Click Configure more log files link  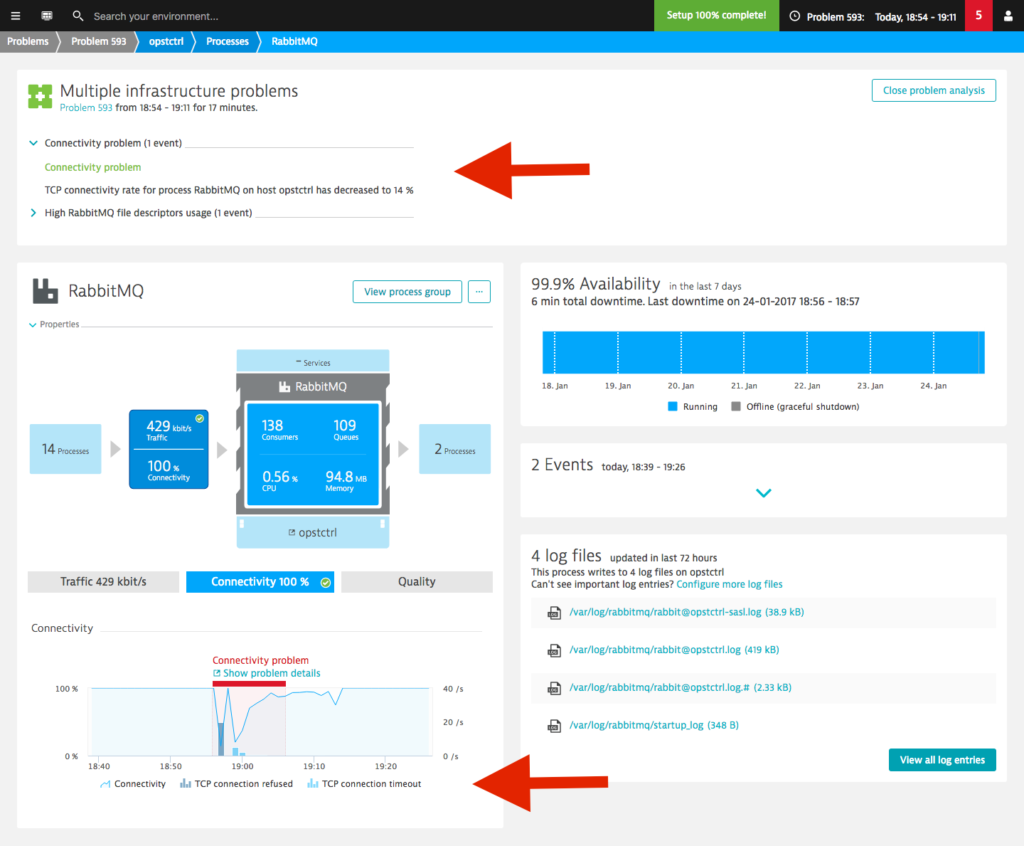[x=729, y=584]
